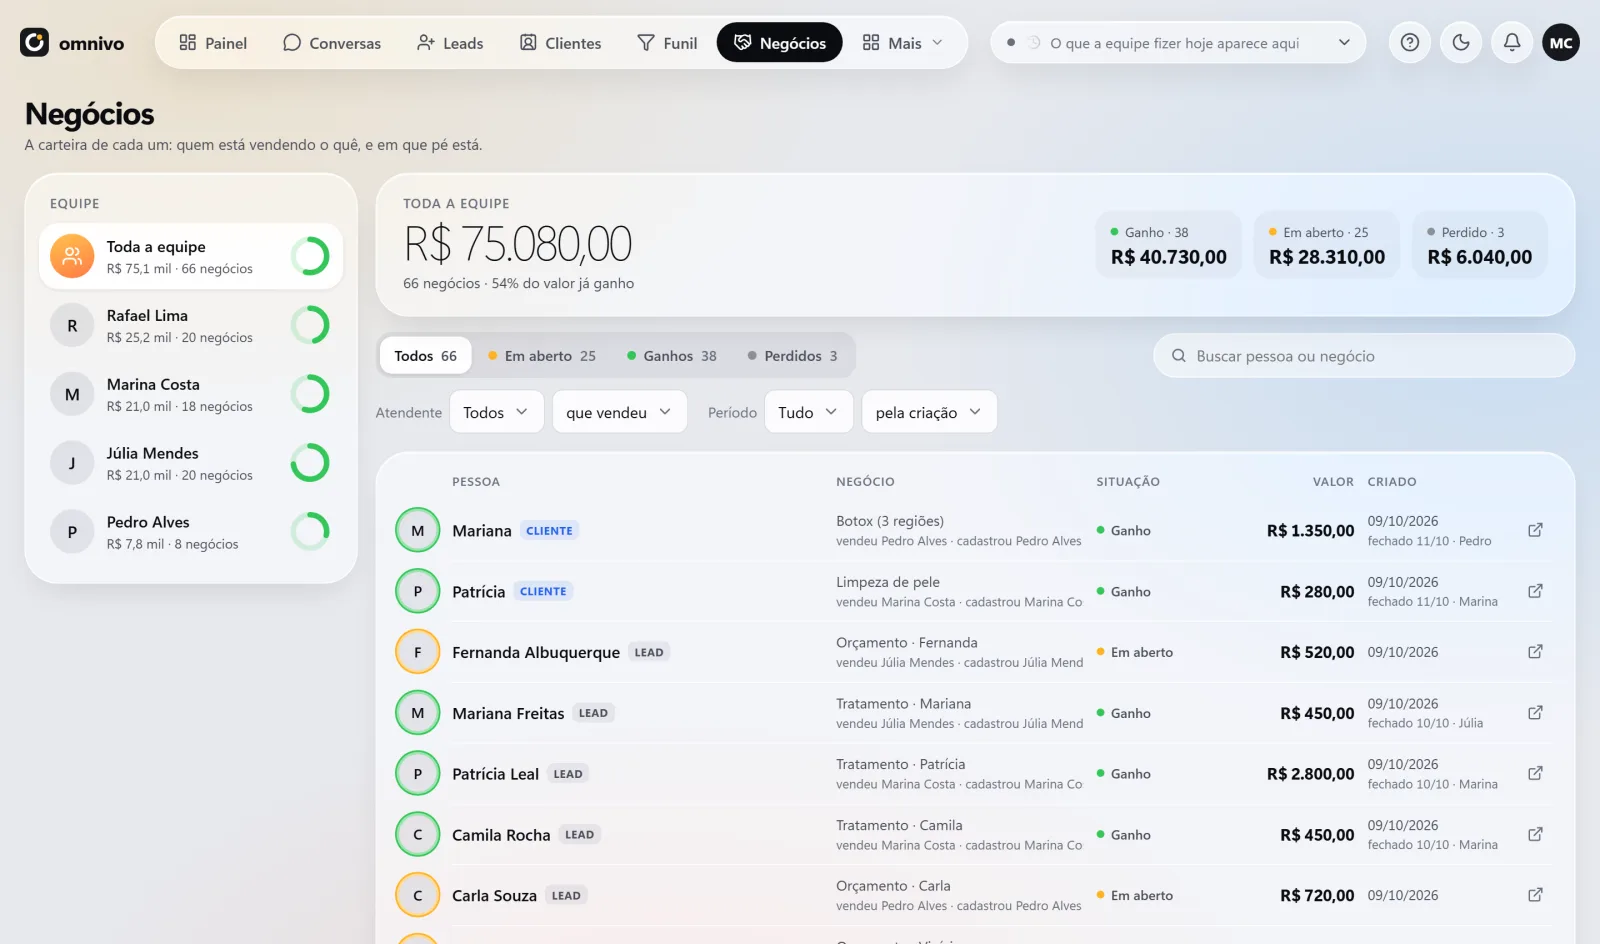1600x944 pixels.
Task: Open the Funil page
Action: (667, 43)
